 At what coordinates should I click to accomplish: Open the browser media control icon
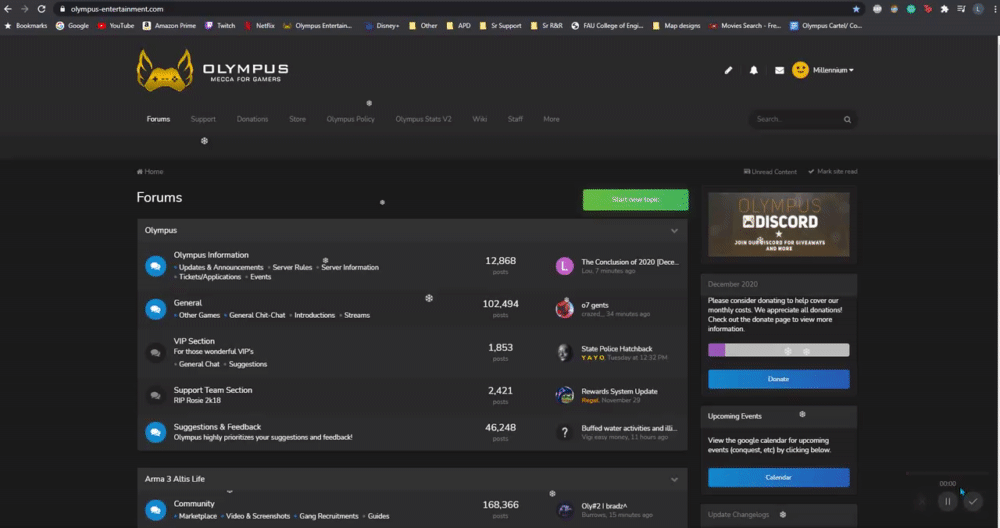961,9
